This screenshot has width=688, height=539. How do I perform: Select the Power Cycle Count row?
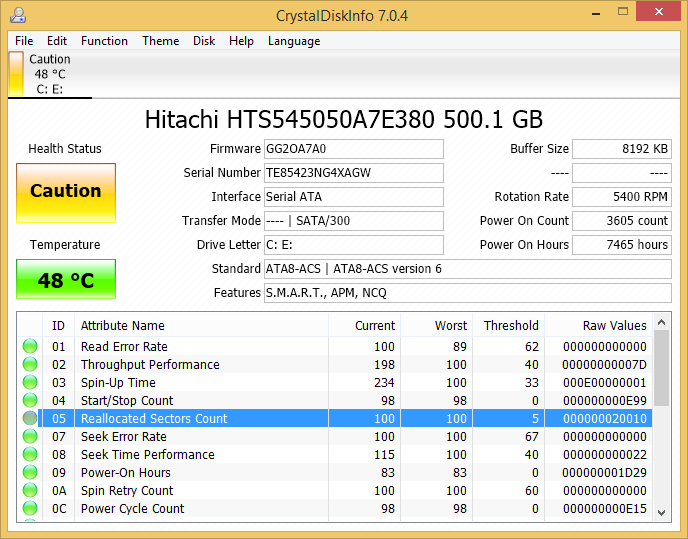(335, 508)
